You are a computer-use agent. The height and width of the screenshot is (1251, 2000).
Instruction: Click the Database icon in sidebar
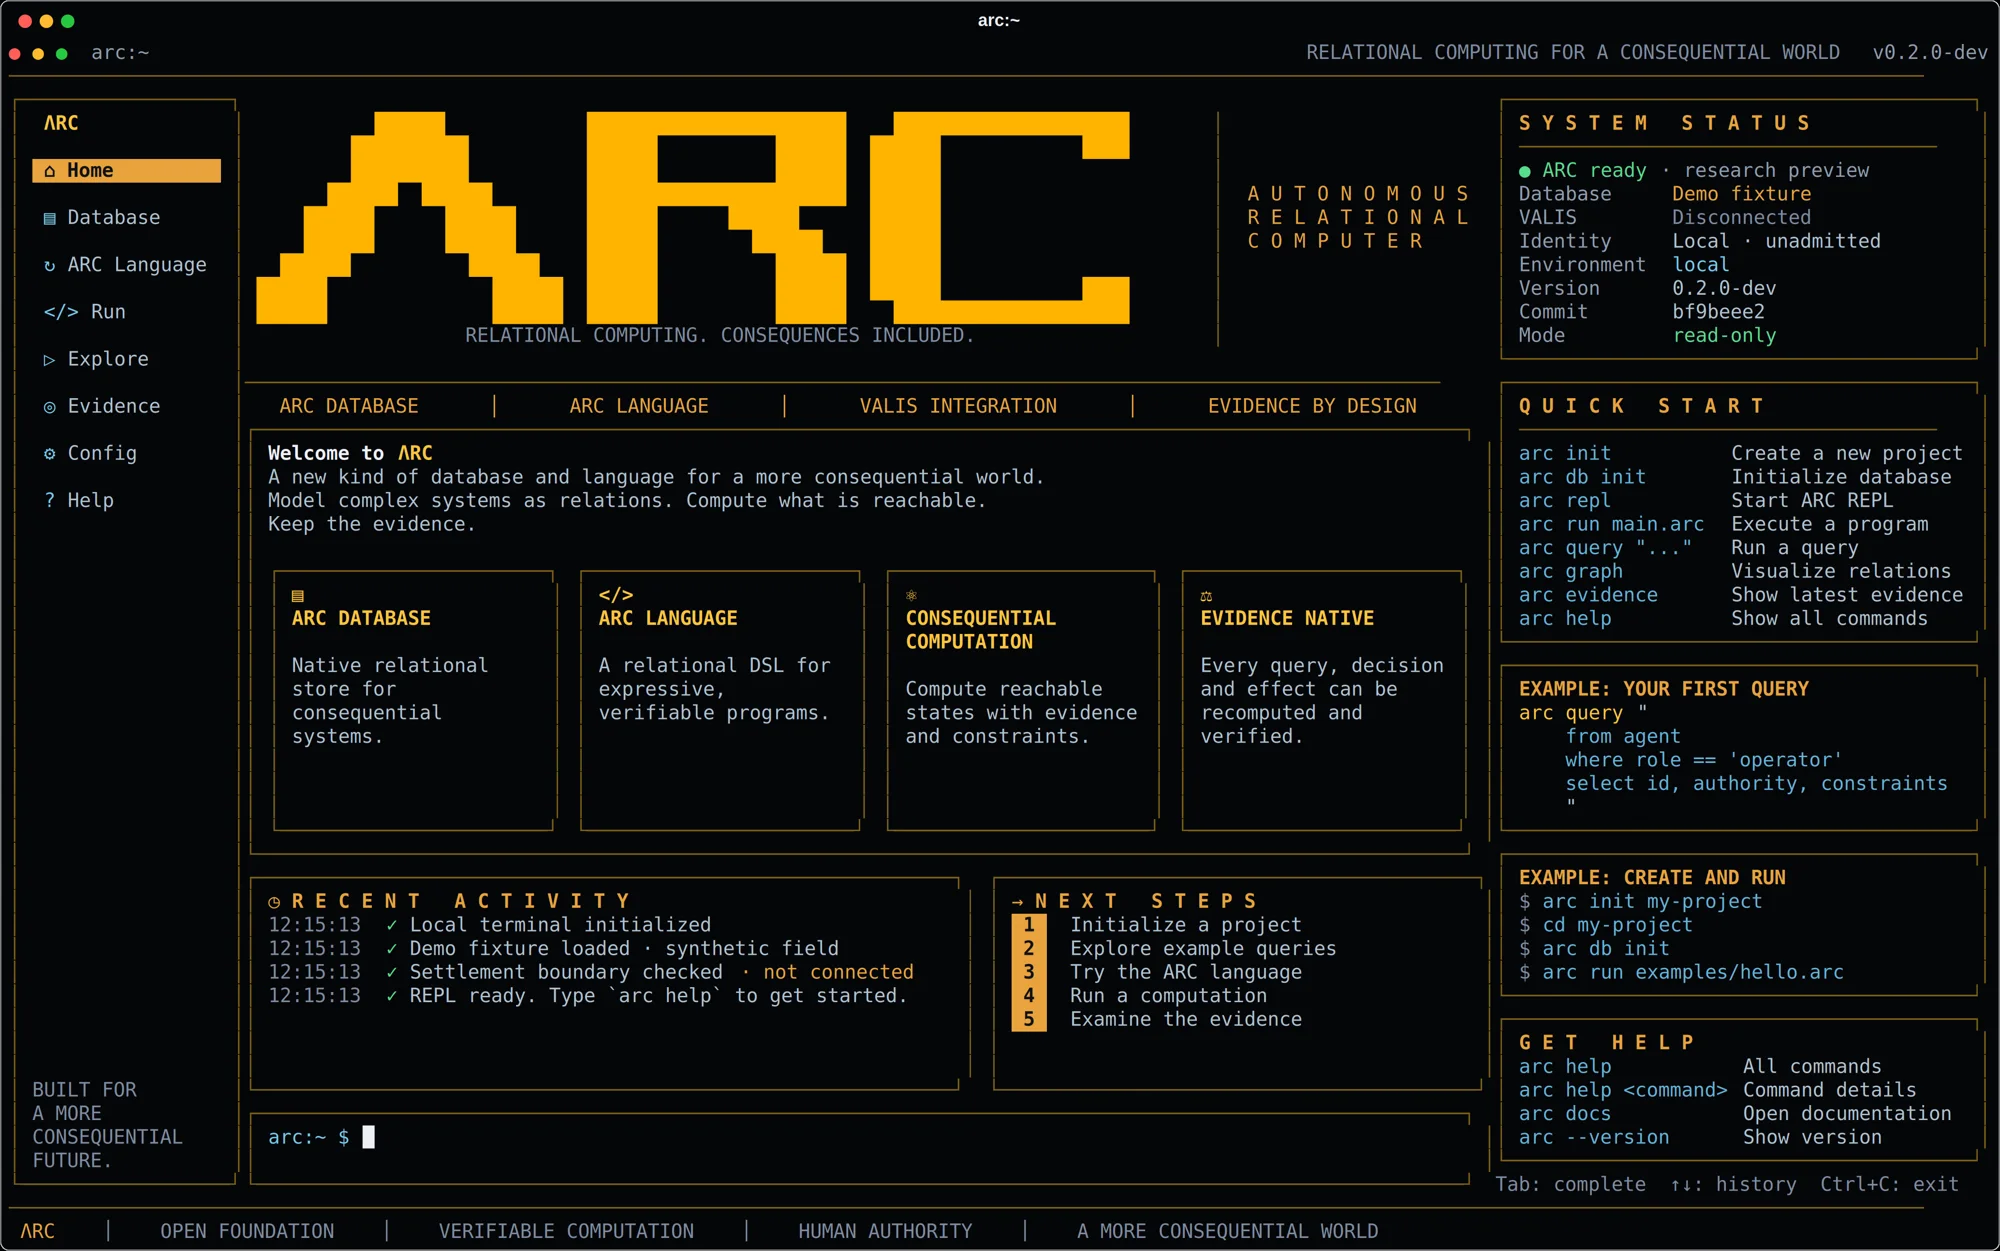[x=50, y=218]
